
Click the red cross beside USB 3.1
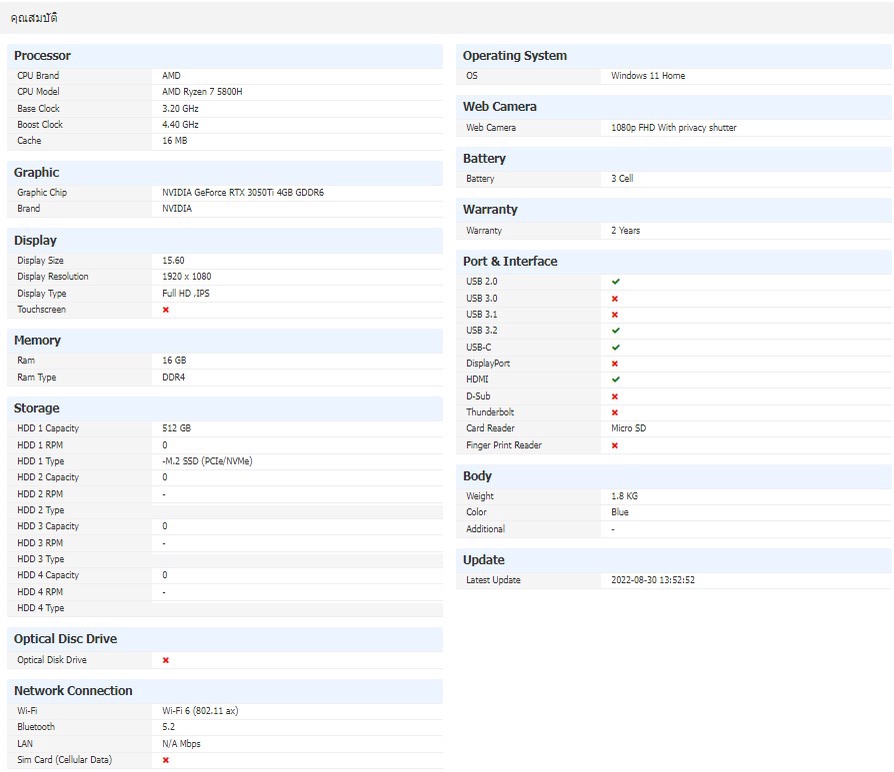pos(615,315)
